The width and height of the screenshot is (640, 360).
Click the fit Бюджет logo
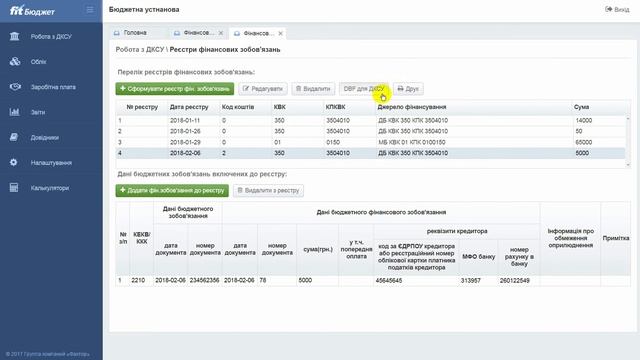(x=32, y=11)
